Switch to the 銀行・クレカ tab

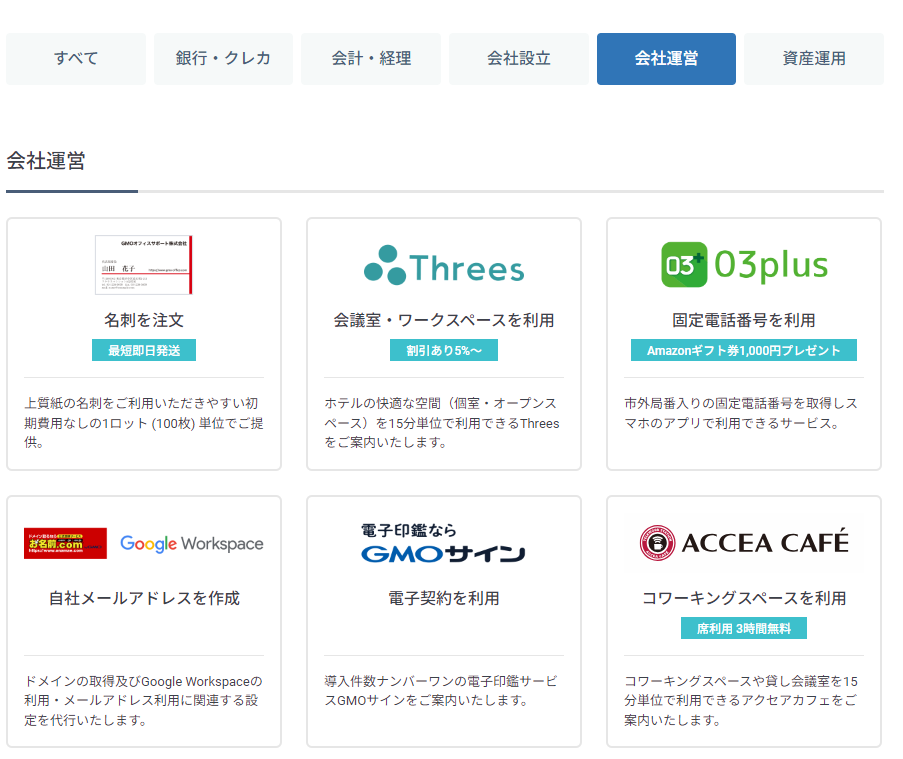click(x=223, y=59)
